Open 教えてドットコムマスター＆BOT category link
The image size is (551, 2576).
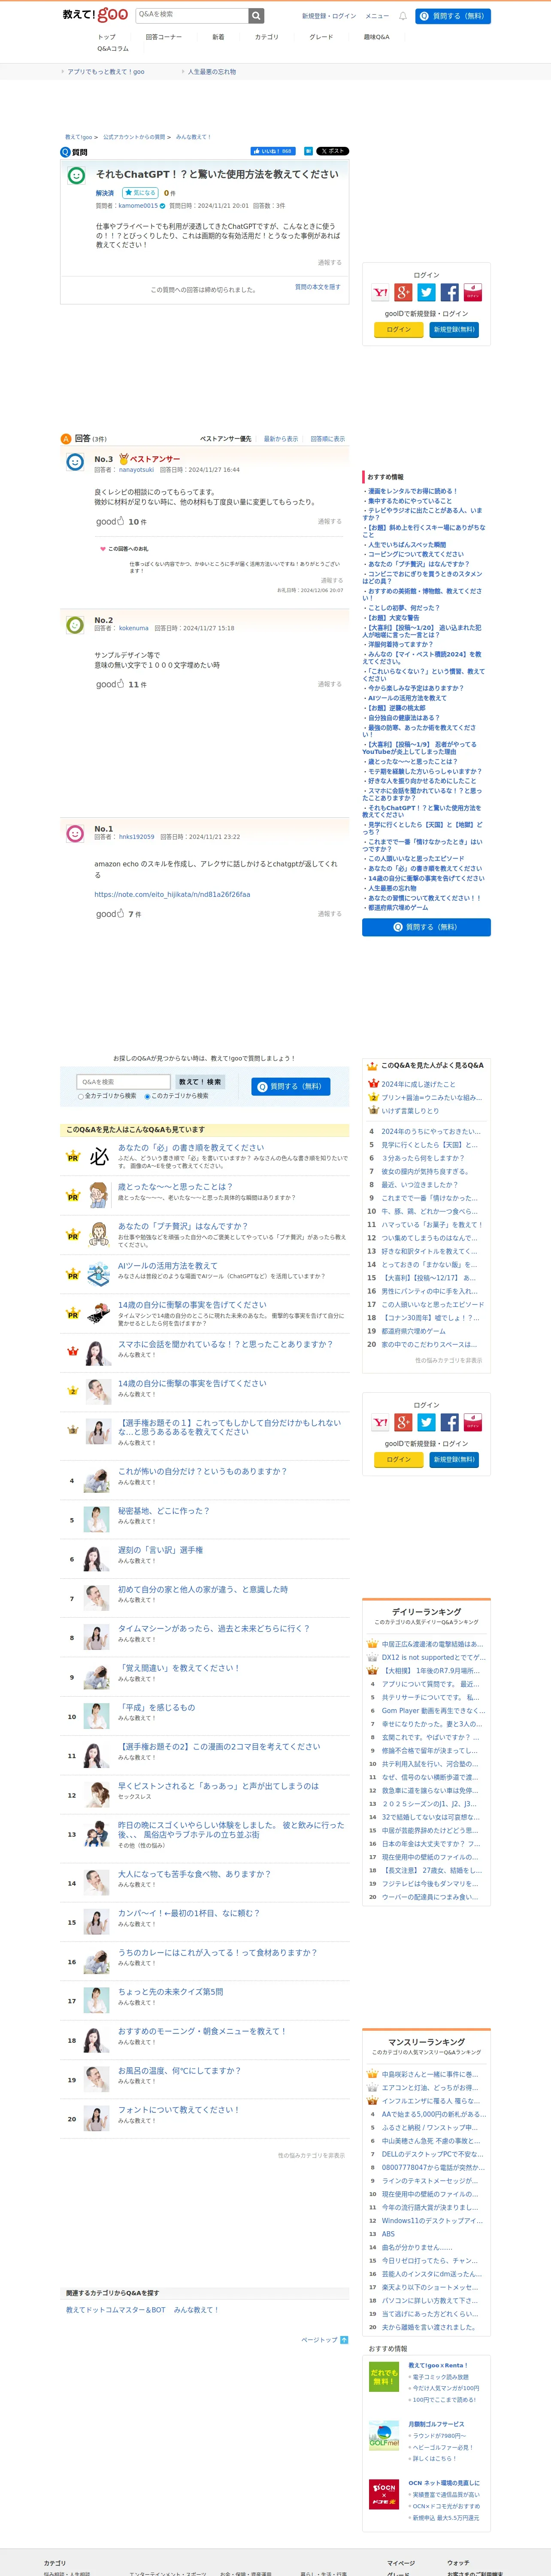click(x=116, y=2310)
